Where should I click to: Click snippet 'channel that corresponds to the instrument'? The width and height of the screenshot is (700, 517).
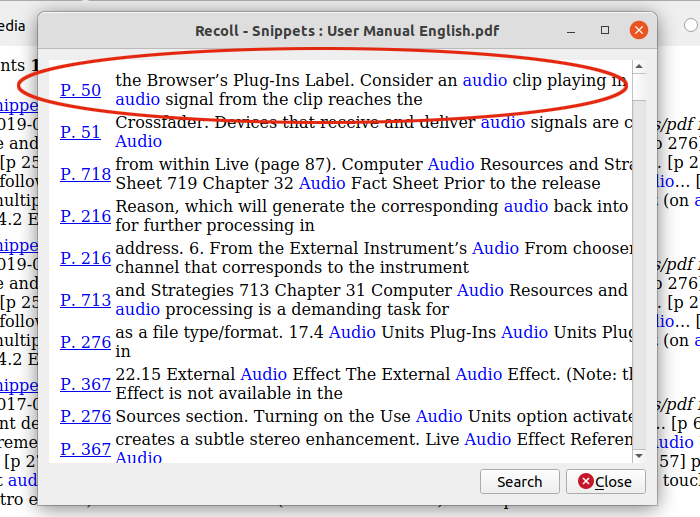click(x=292, y=267)
